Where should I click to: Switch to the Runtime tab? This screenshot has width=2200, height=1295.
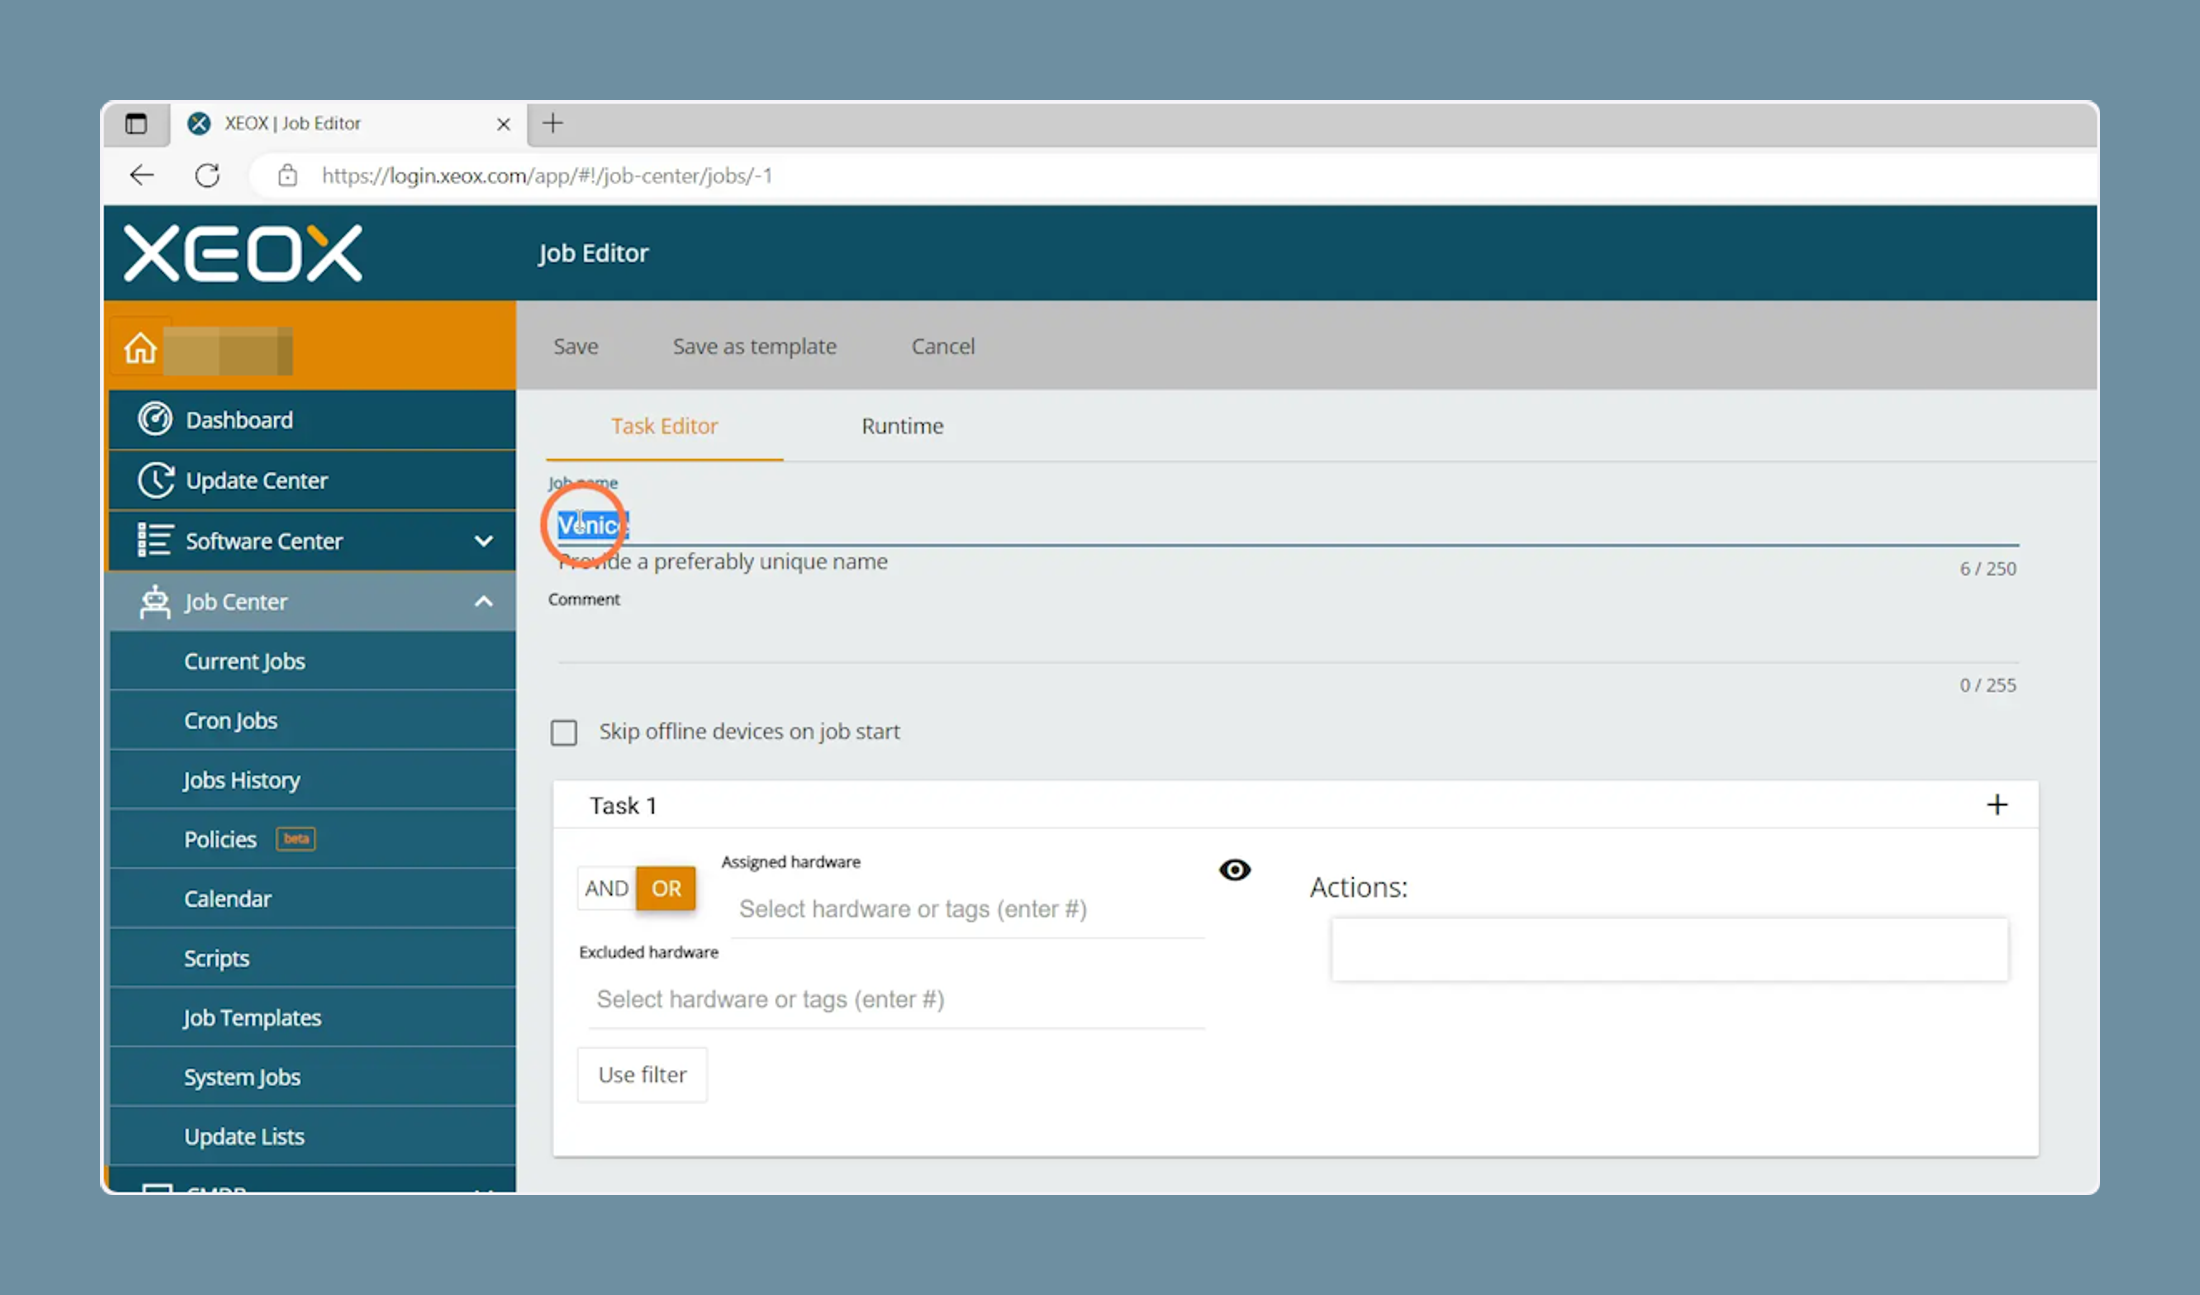click(x=902, y=426)
